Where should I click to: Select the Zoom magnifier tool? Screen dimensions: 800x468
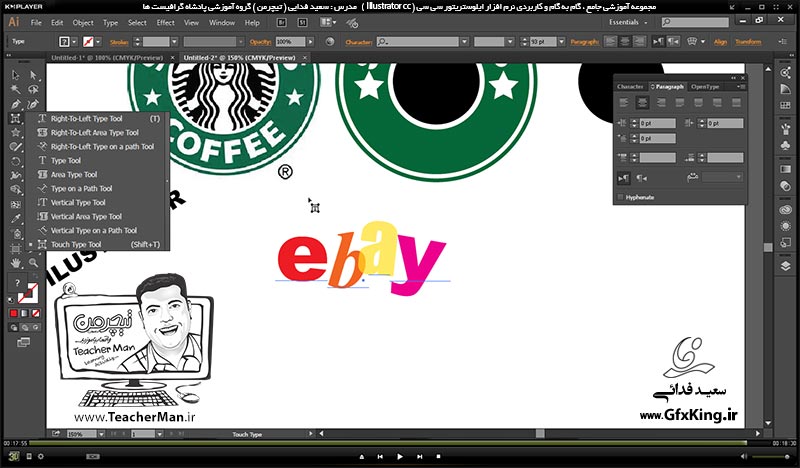click(x=34, y=263)
